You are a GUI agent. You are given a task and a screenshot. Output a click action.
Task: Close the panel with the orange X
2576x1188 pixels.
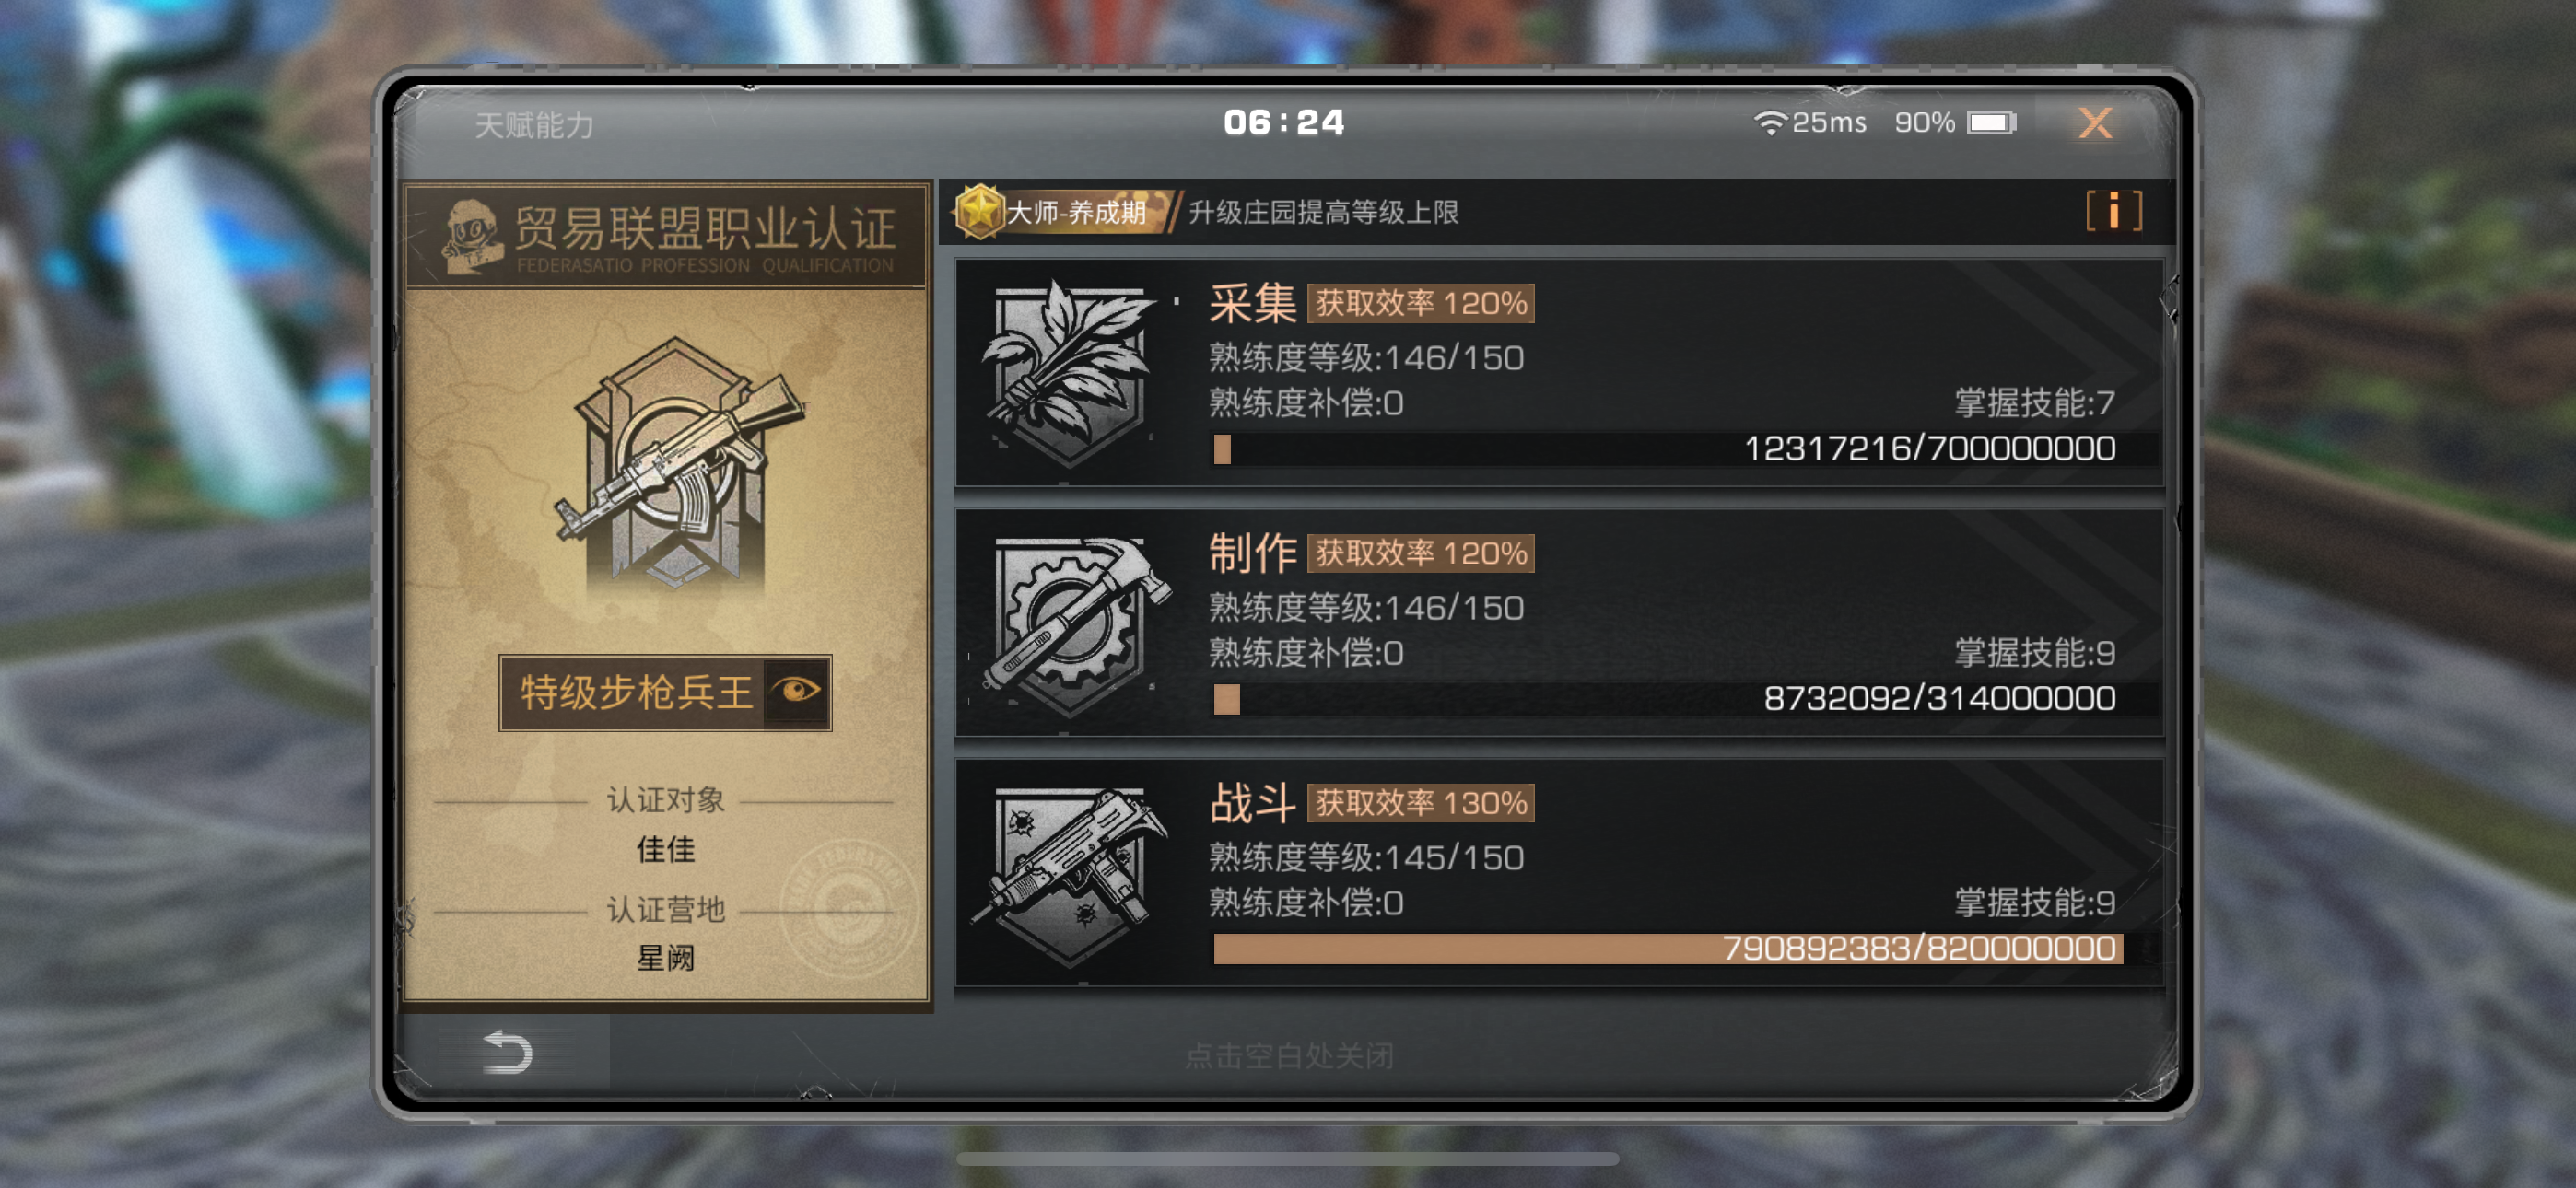2094,123
